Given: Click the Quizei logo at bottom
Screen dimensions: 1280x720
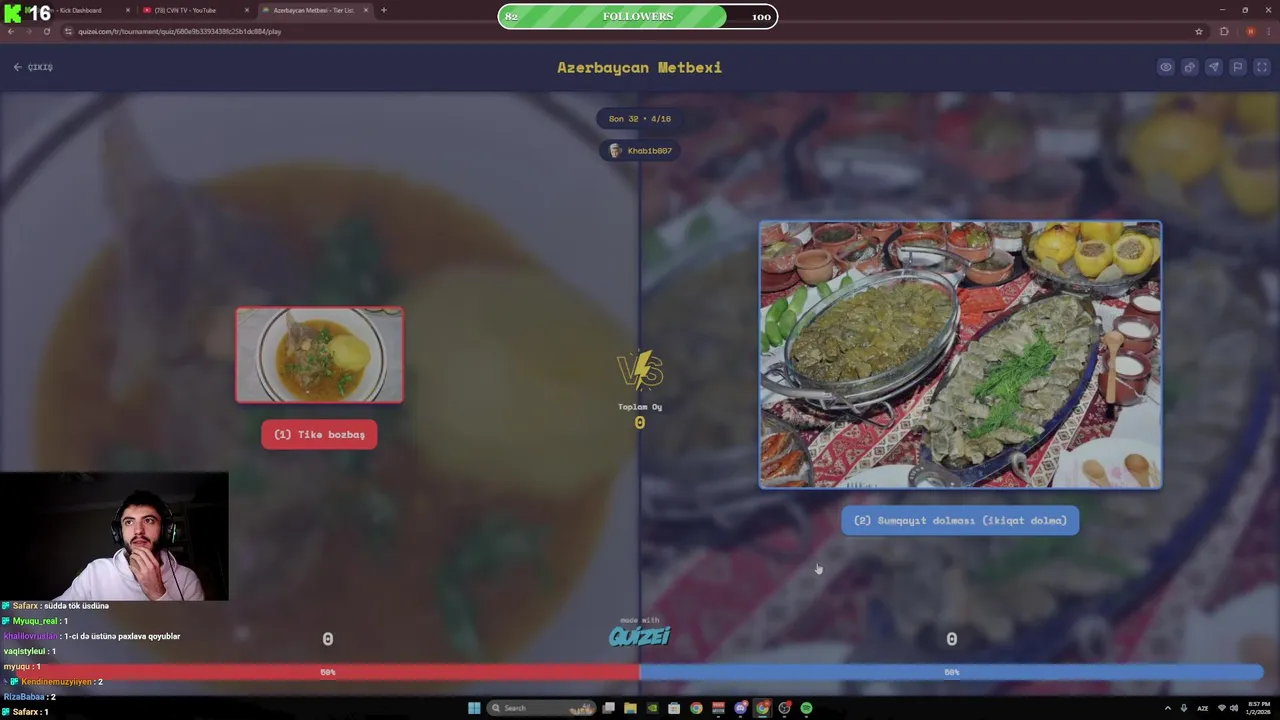Looking at the screenshot, I should [x=640, y=634].
